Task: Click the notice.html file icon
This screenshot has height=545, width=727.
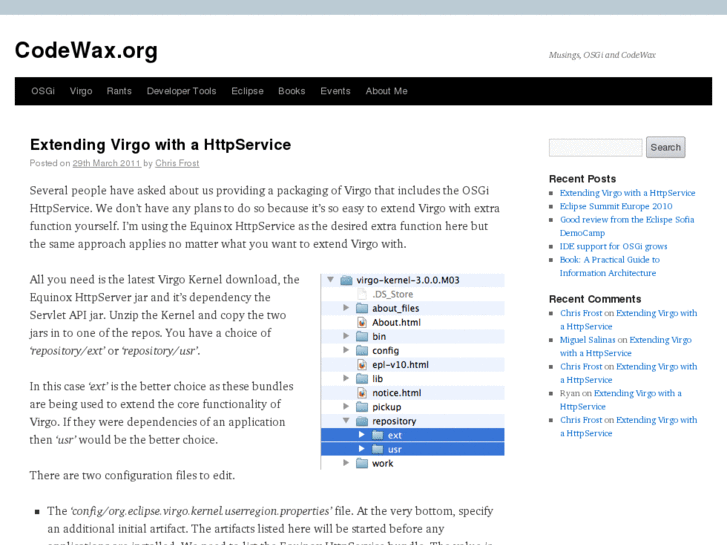Action: pyautogui.click(x=362, y=393)
